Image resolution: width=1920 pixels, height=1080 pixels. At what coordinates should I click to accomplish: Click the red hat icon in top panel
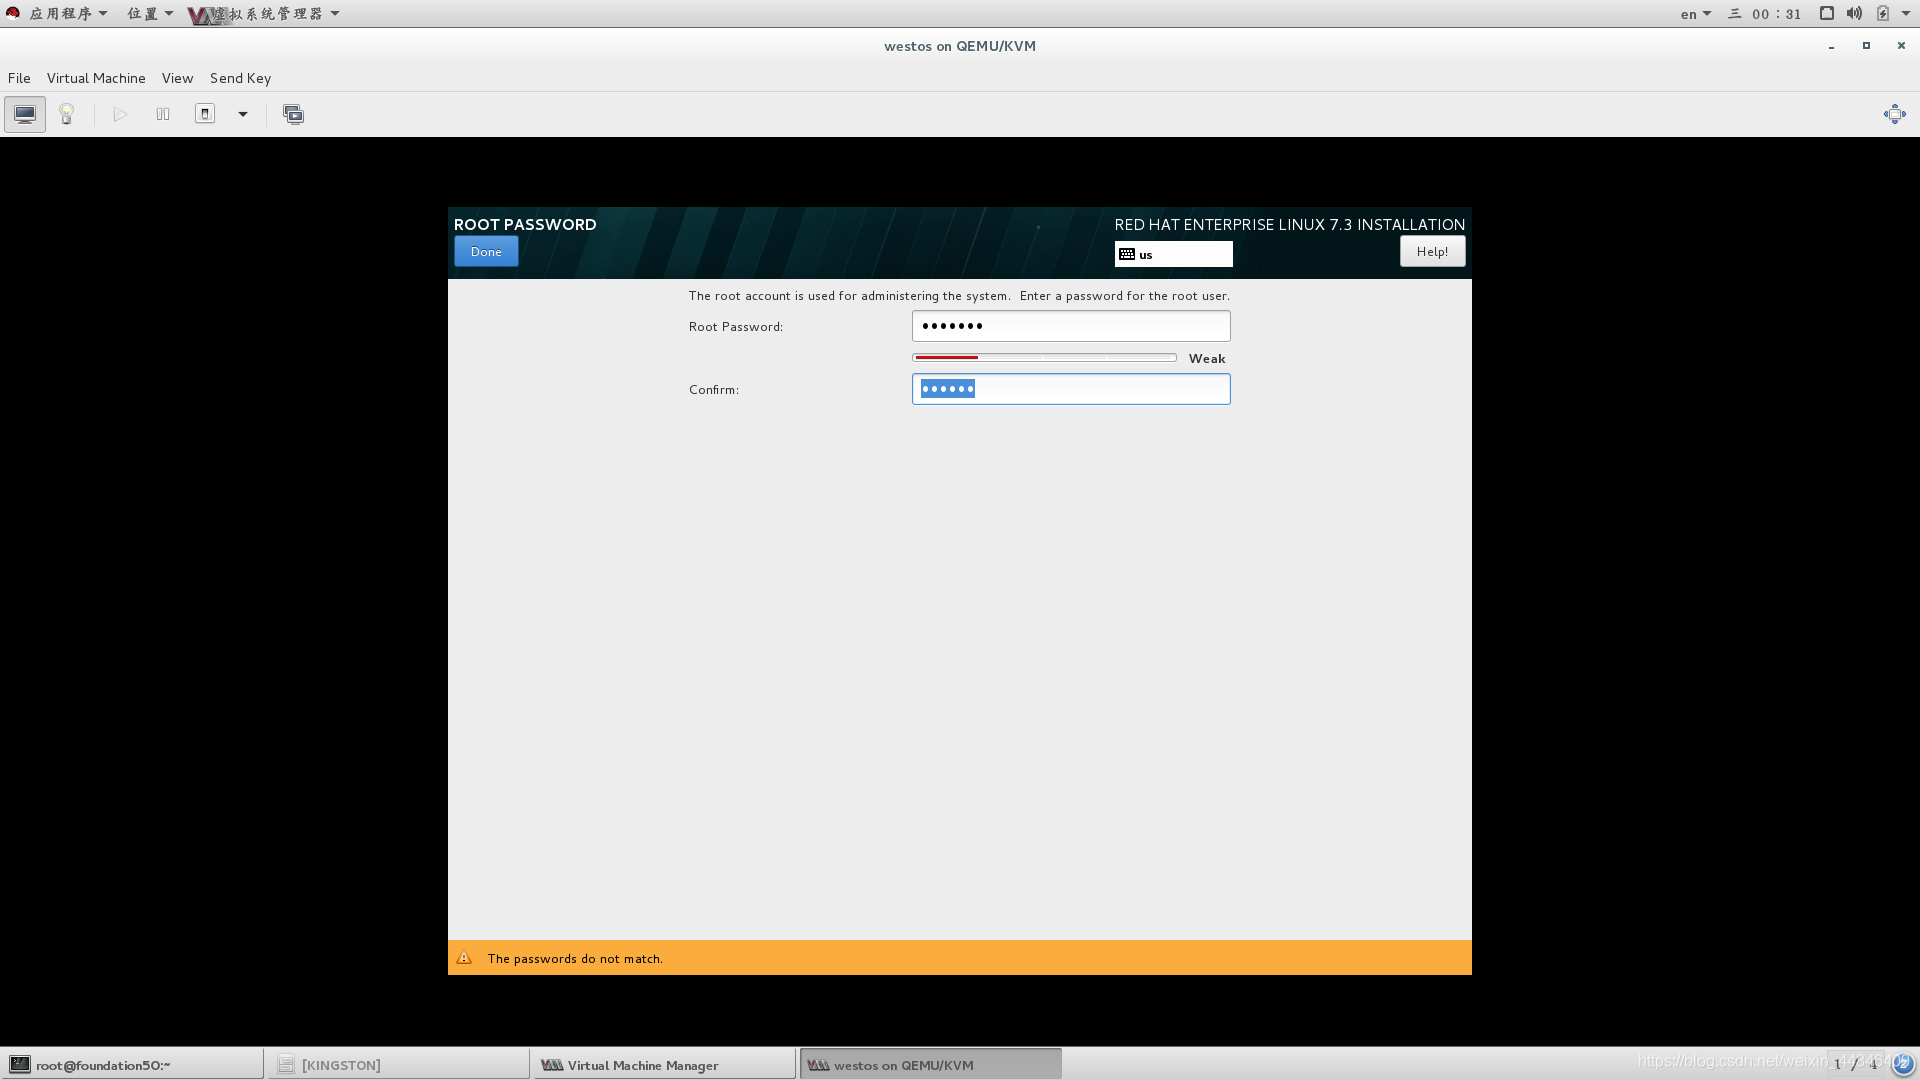(x=13, y=13)
